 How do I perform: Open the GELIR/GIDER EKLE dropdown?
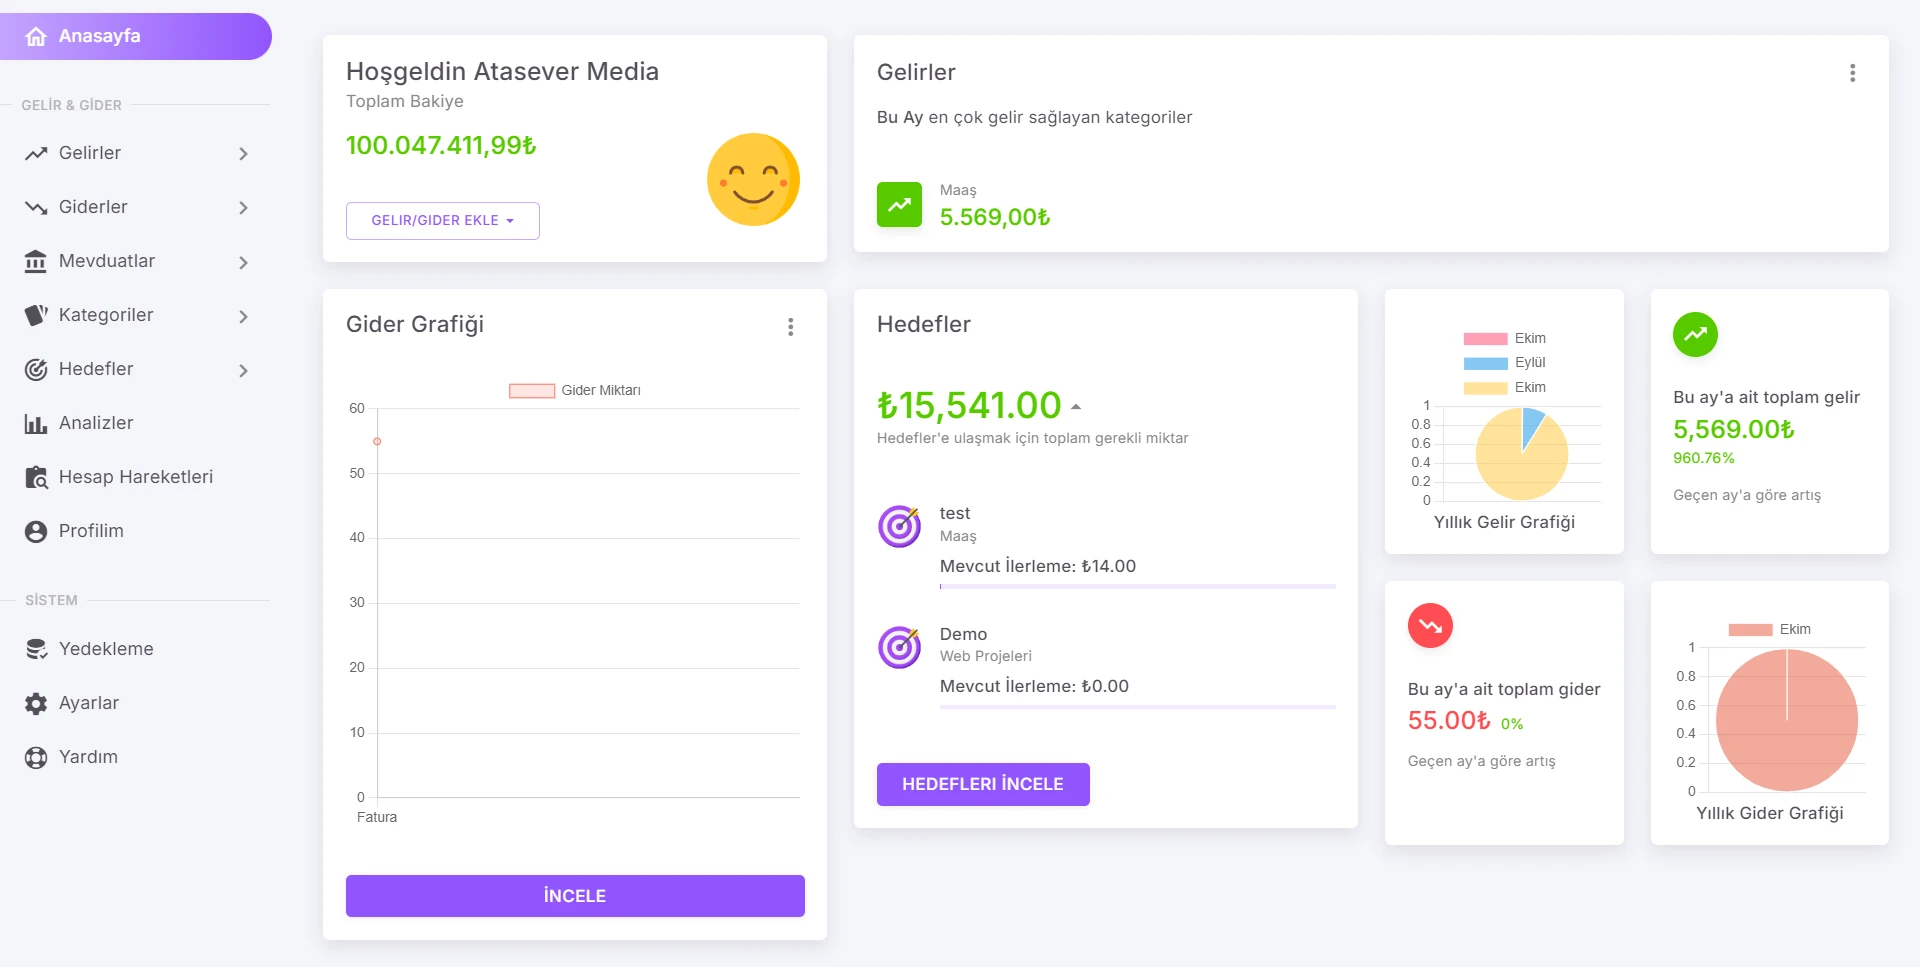442,221
